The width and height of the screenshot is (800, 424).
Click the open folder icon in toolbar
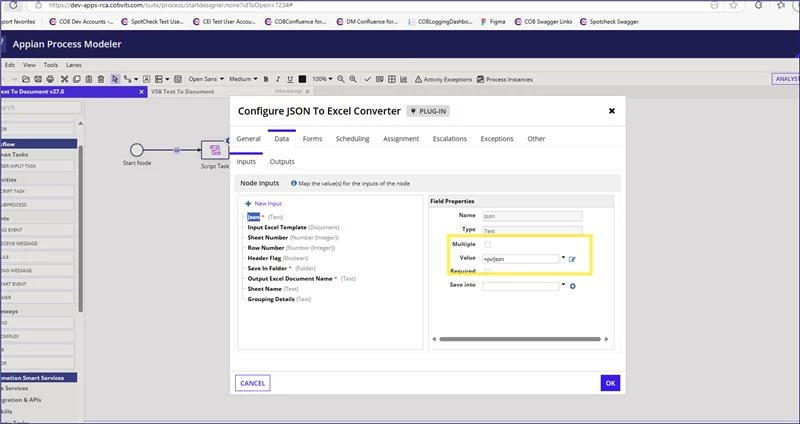tap(26, 79)
